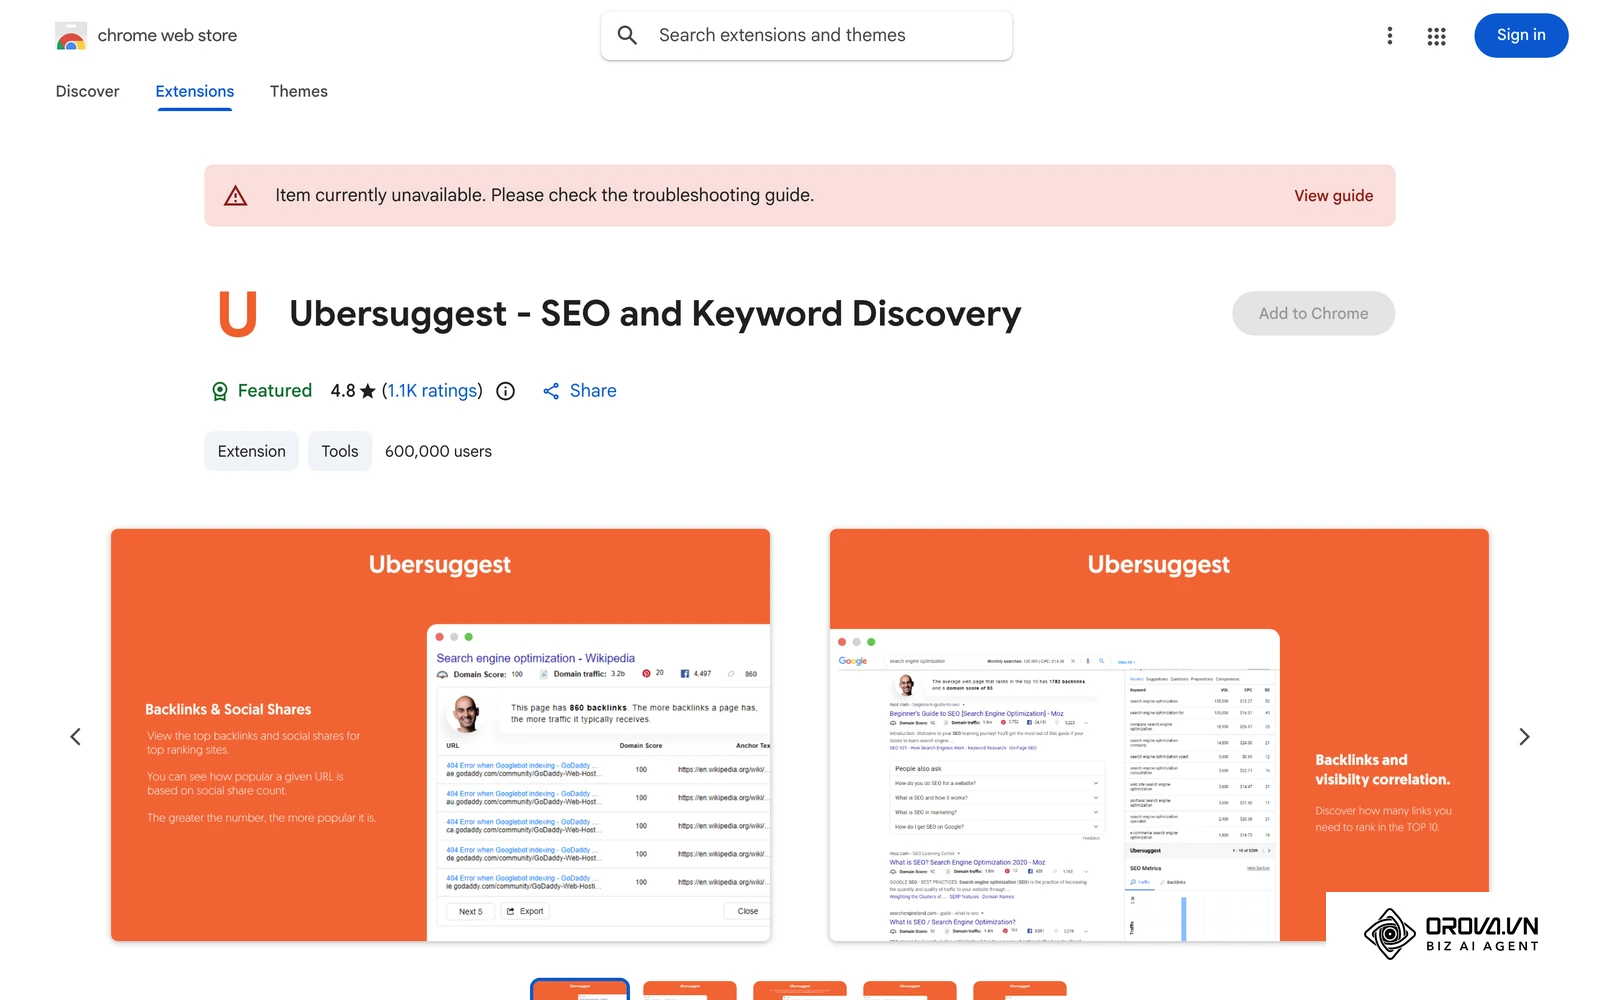Open the Themes tab
This screenshot has width=1600, height=1000.
point(299,91)
